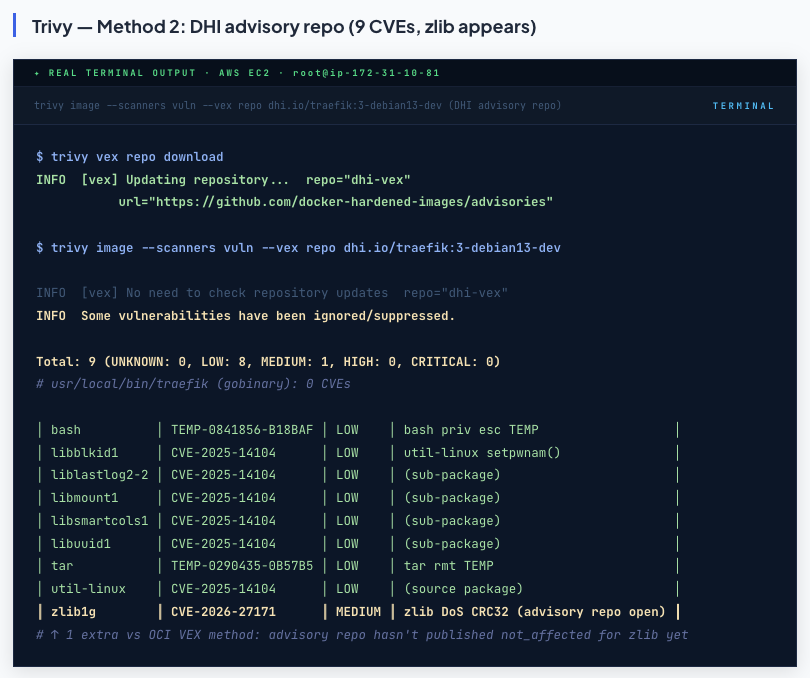This screenshot has height=678, width=810.
Task: Click 'Some vulnerabilities have been ignored/suppressed.' line
Action: click(x=245, y=316)
